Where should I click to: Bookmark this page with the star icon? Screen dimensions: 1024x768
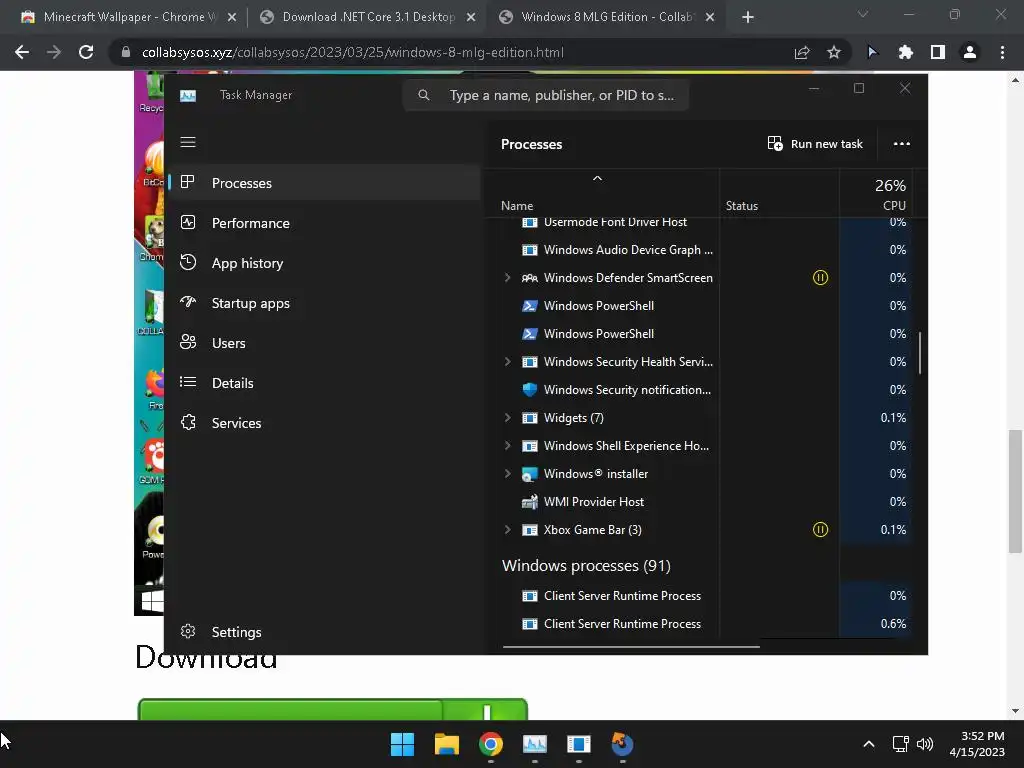coord(834,52)
